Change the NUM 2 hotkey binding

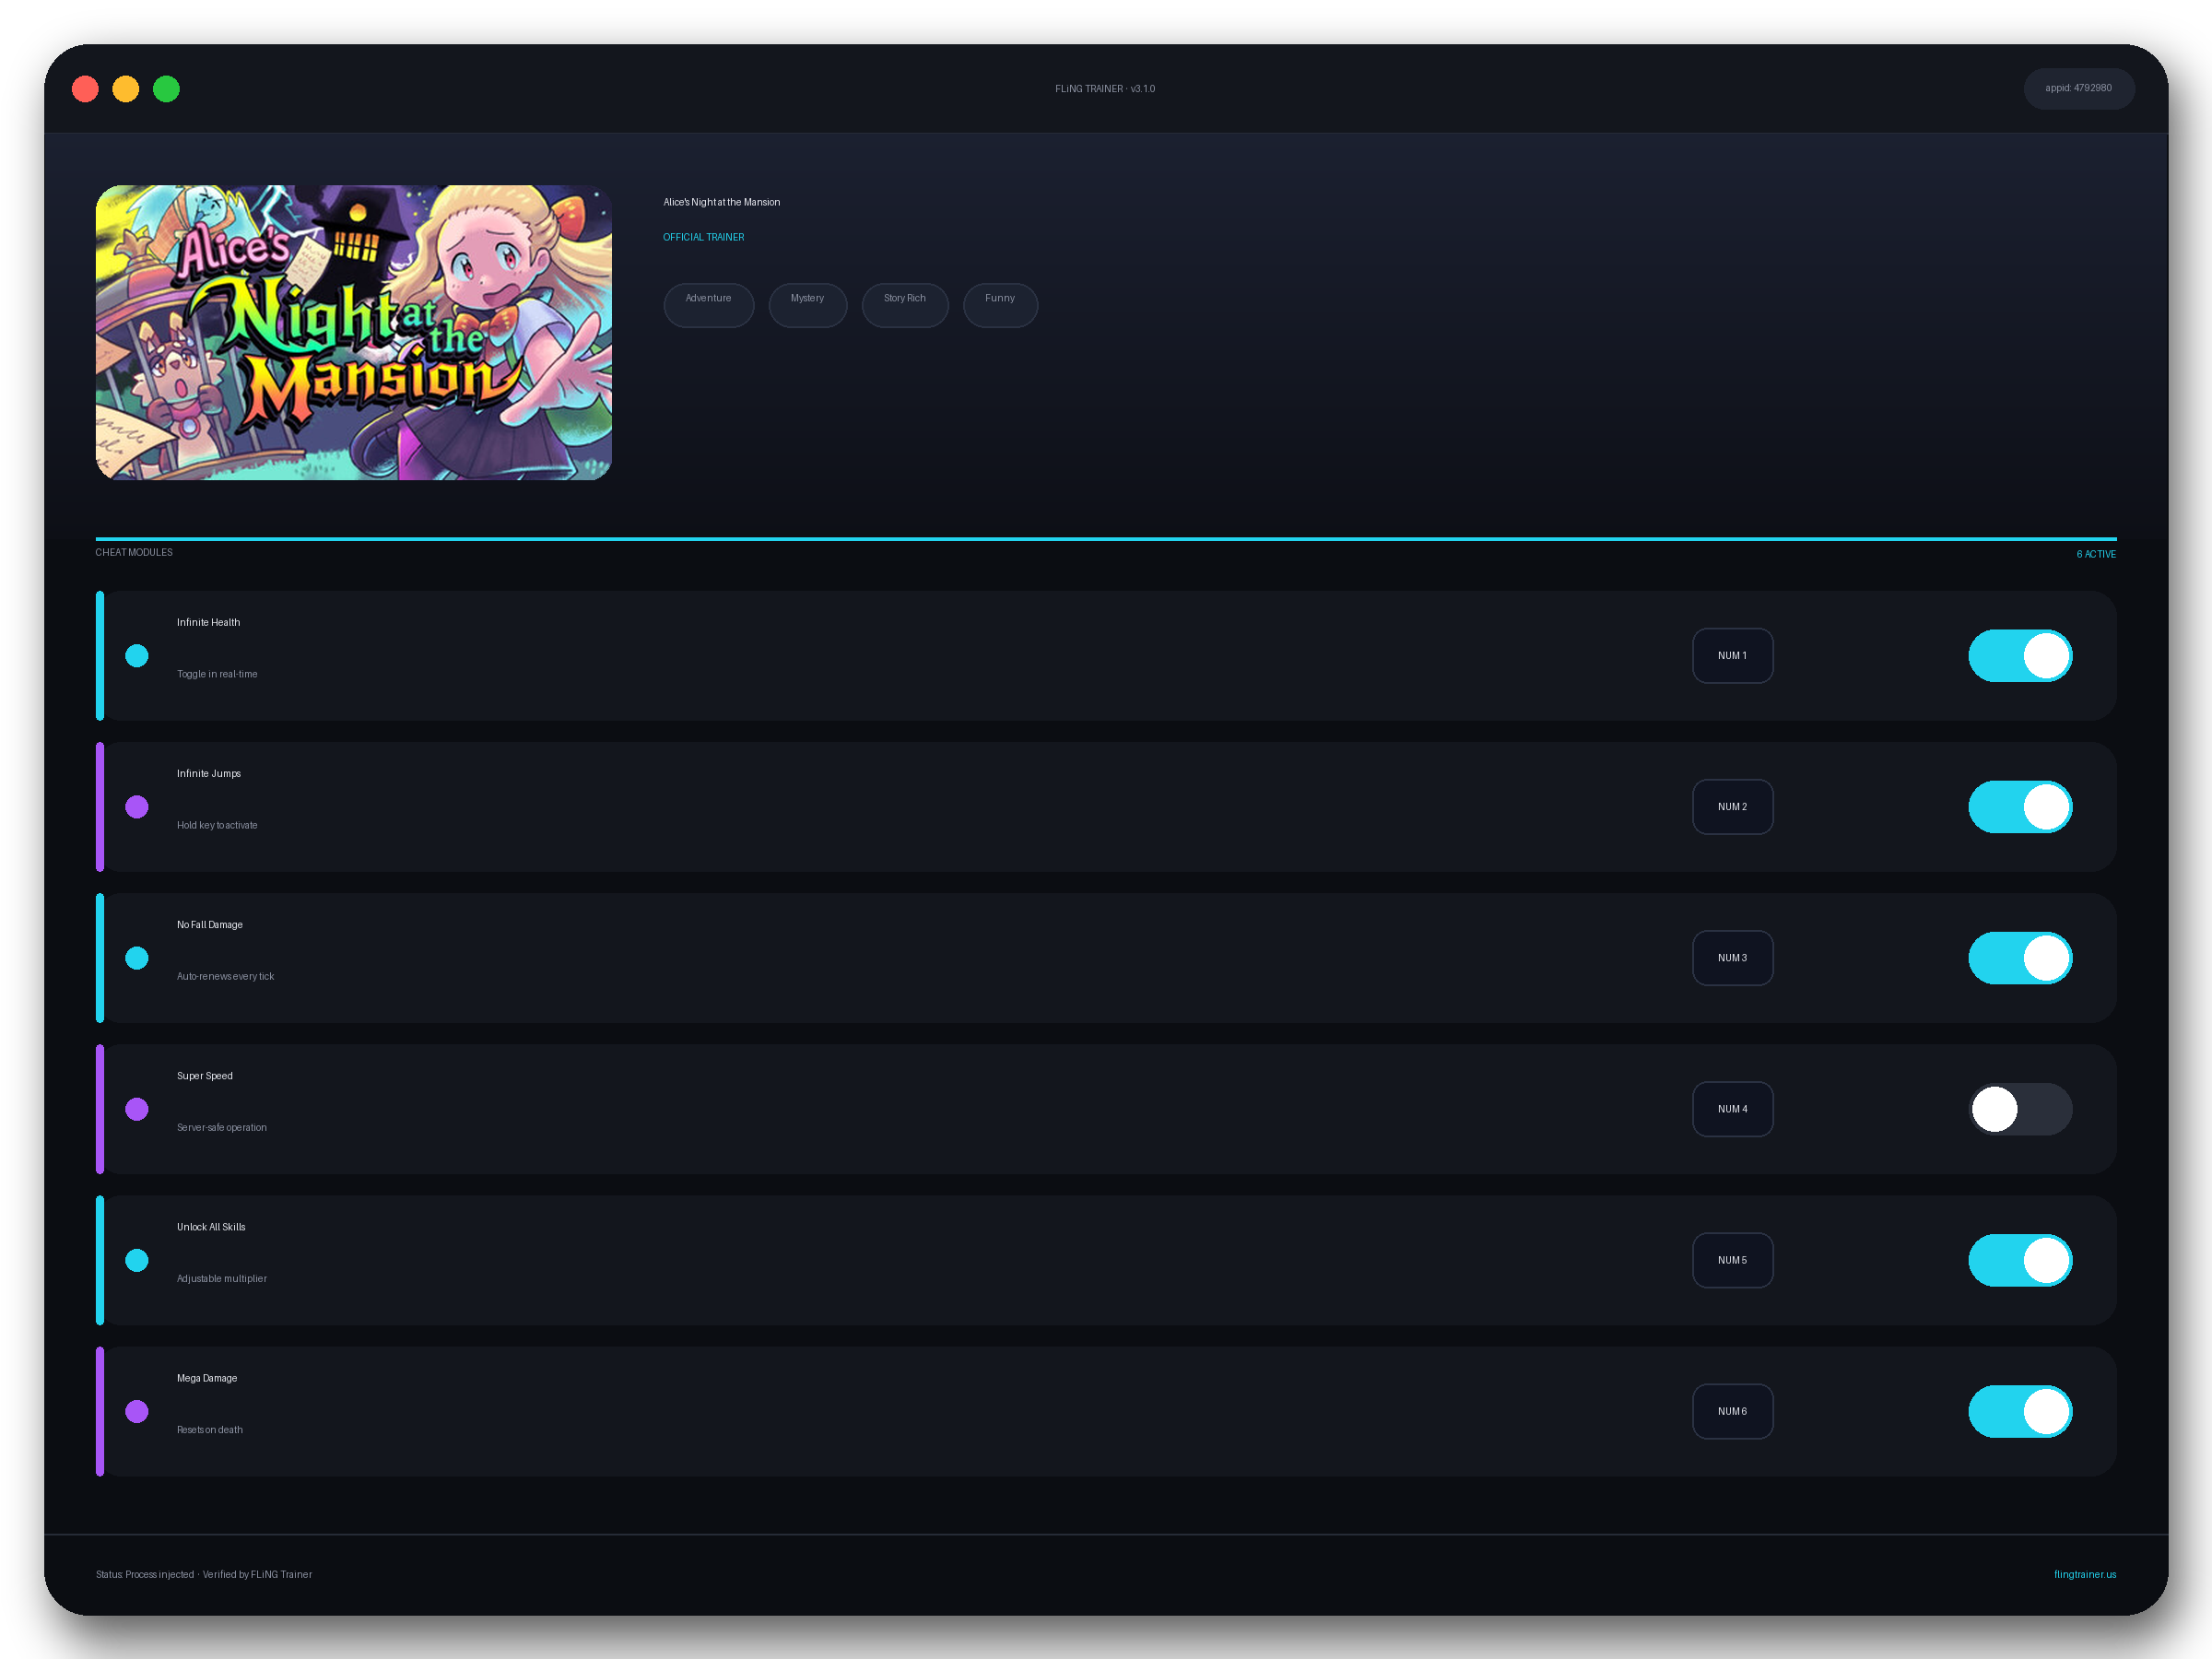pyautogui.click(x=1732, y=807)
